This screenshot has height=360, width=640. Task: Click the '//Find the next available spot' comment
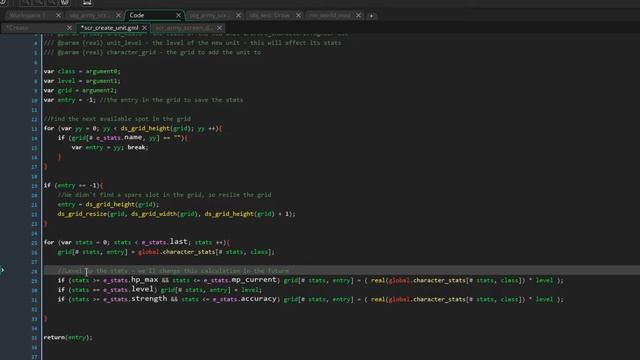(117, 119)
